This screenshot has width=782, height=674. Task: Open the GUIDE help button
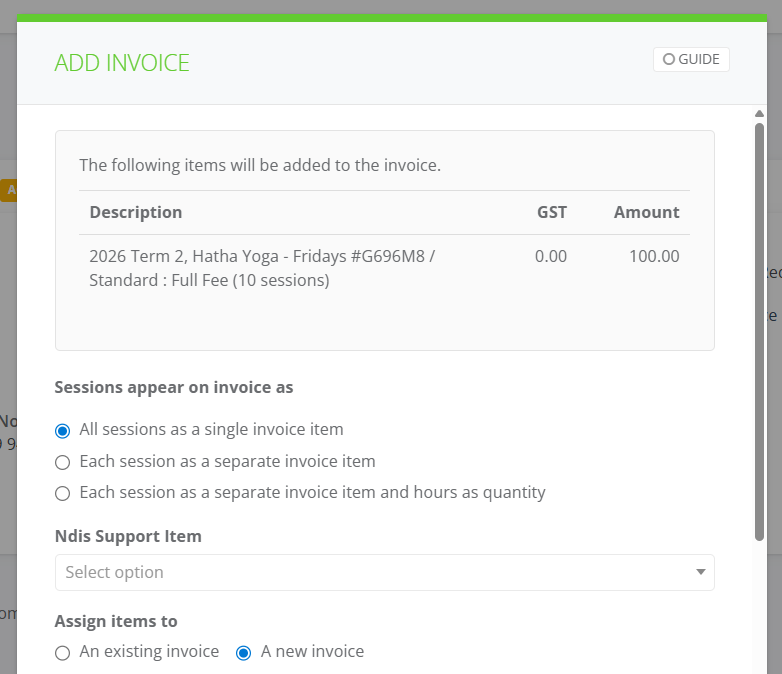[691, 59]
